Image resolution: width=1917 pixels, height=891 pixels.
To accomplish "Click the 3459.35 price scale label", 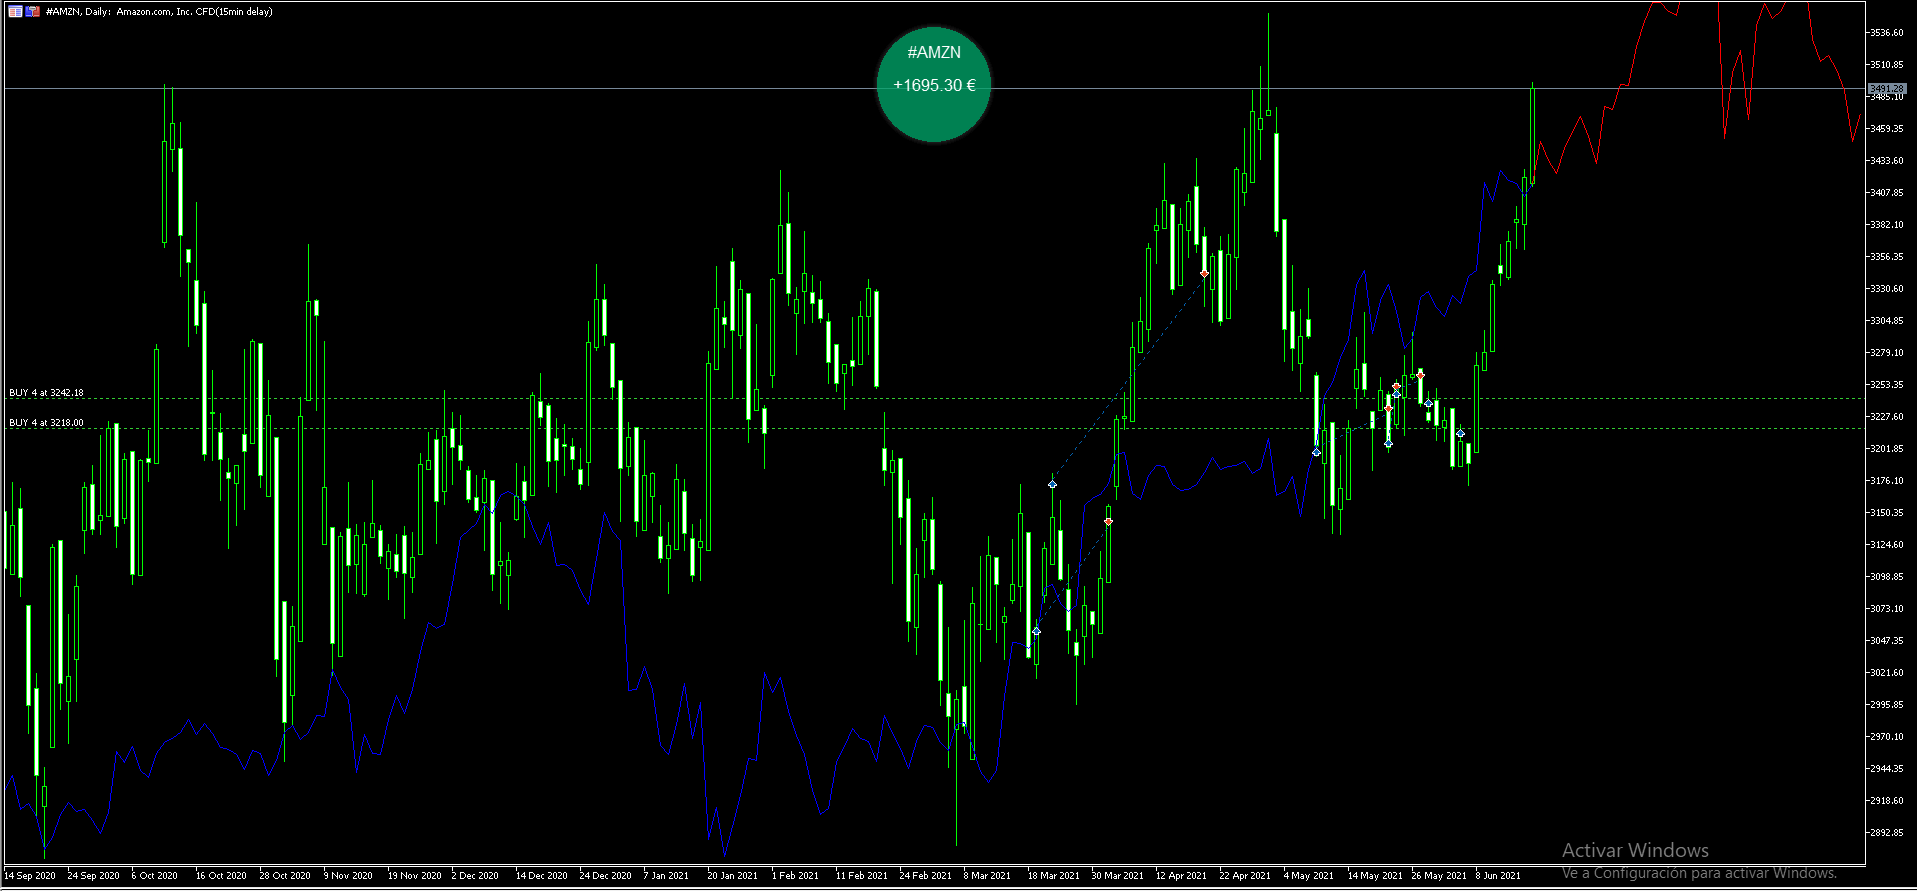I will (1887, 129).
